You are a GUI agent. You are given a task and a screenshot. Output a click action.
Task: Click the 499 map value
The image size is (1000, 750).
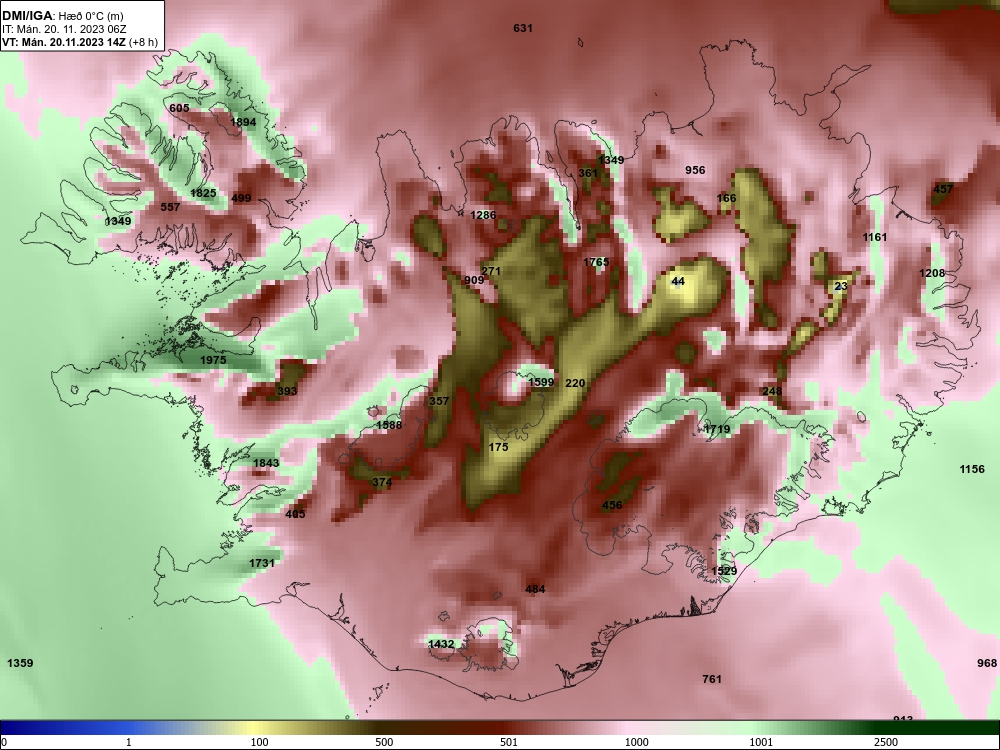[241, 198]
